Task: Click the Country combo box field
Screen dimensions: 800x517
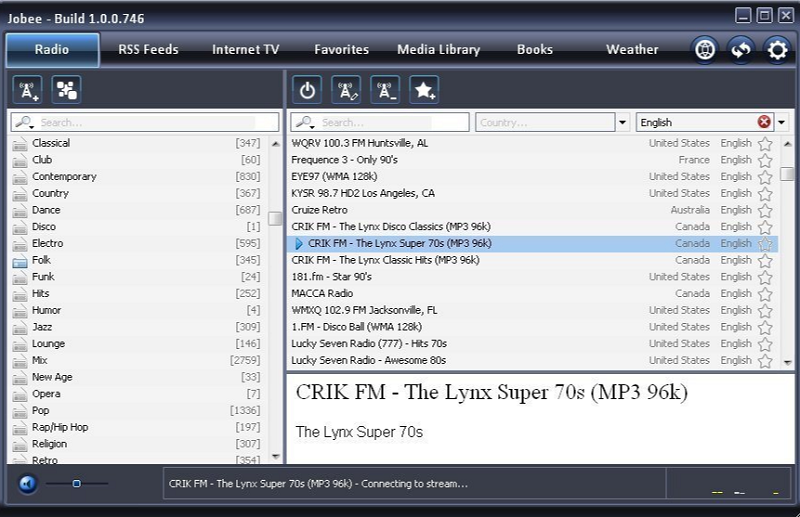Action: (545, 122)
